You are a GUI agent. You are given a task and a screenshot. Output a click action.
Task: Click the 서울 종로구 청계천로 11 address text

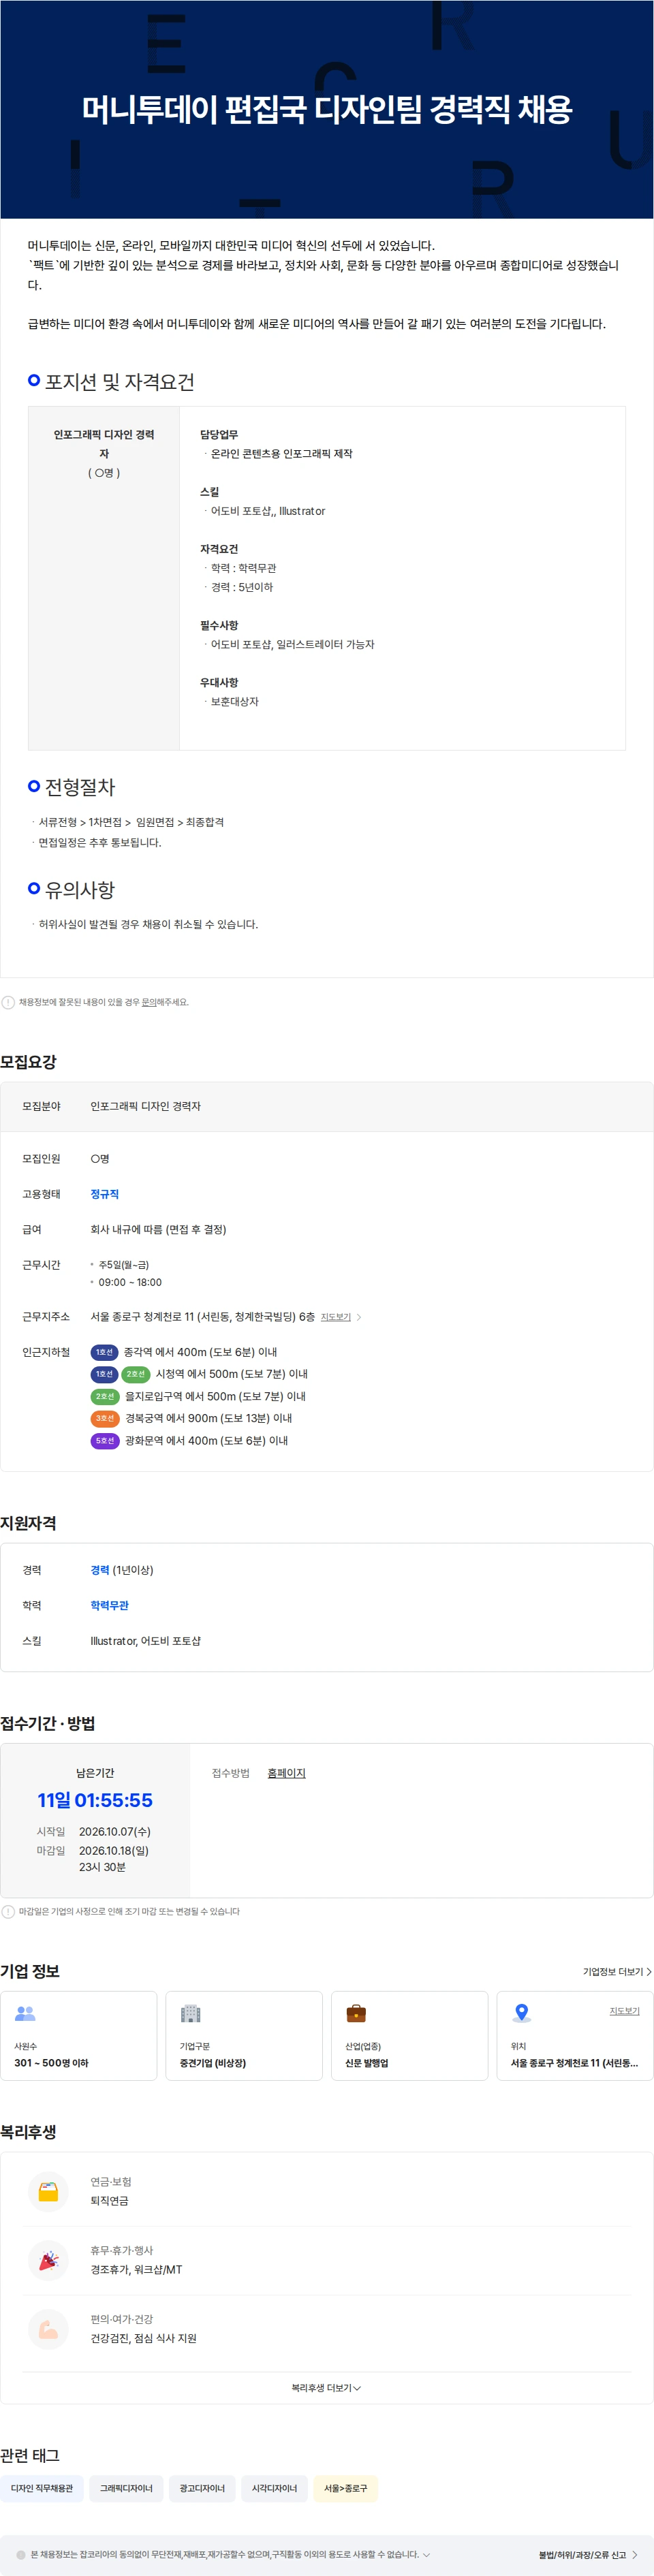coord(202,1317)
